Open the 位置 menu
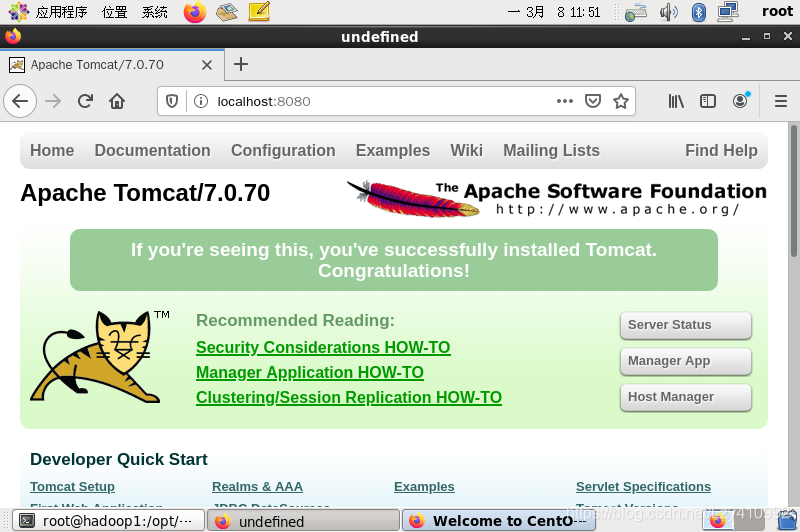800x532 pixels. pos(114,12)
